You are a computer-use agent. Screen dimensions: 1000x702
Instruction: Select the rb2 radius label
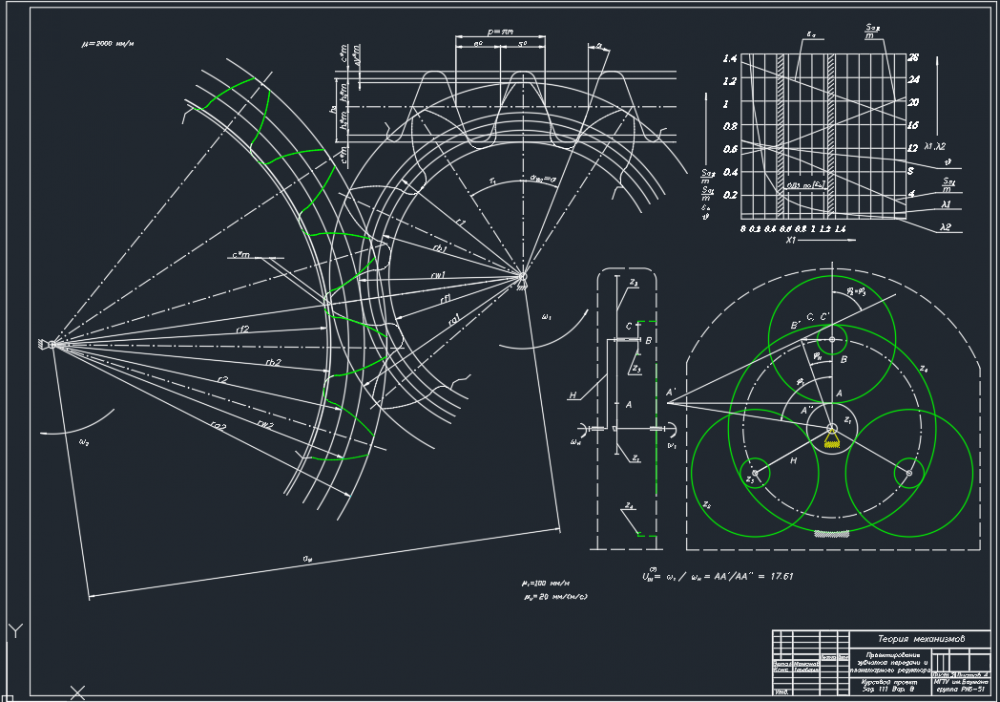(272, 361)
